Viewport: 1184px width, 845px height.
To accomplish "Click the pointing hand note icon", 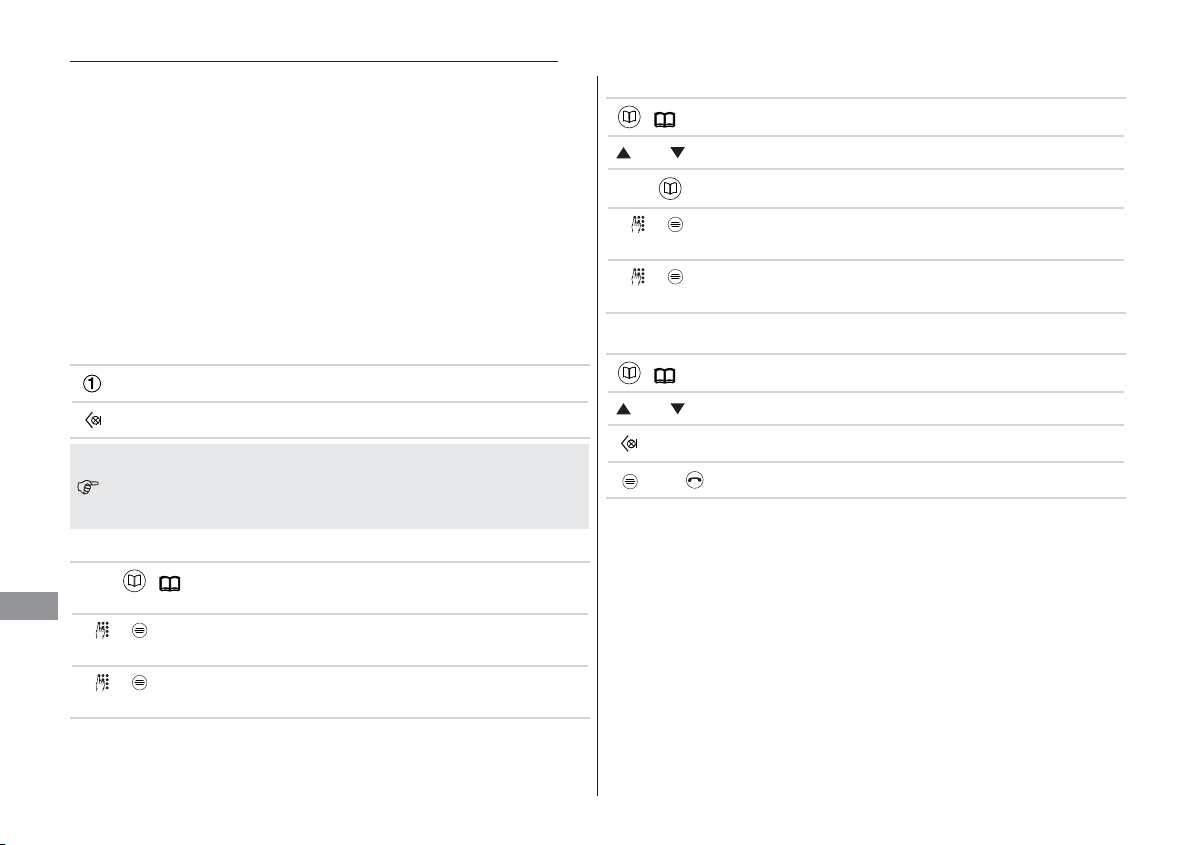I will point(88,487).
